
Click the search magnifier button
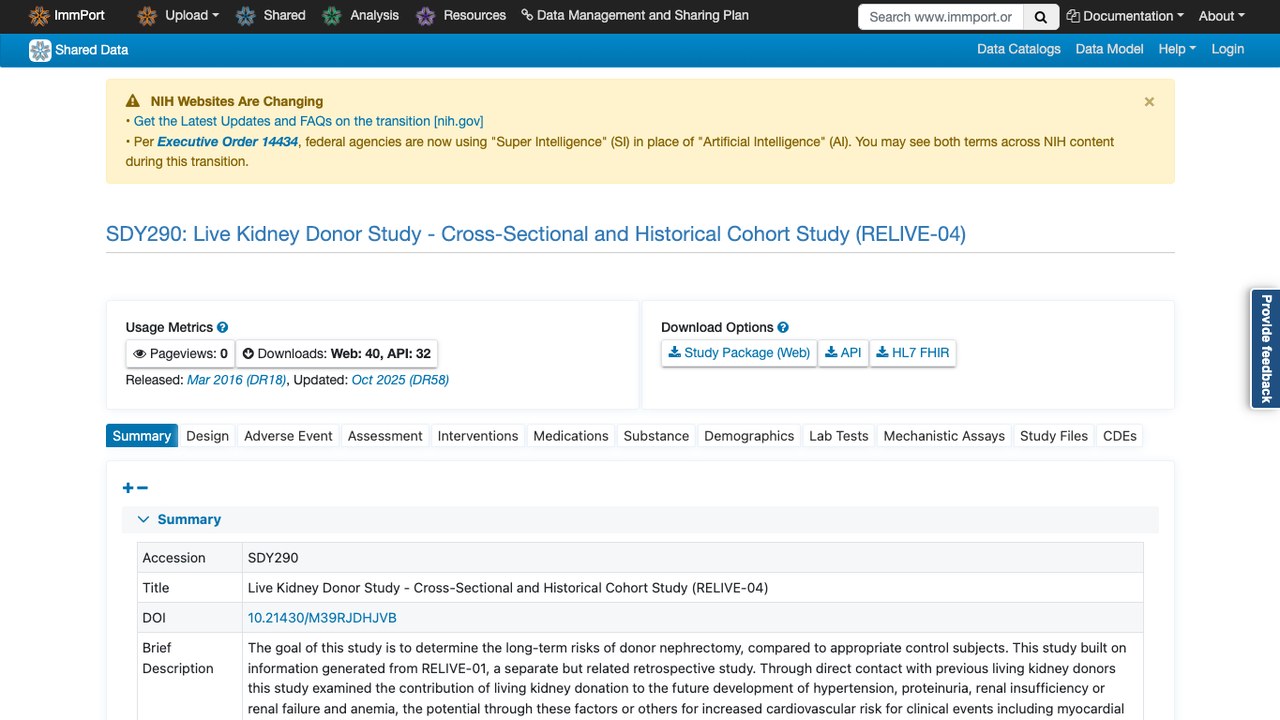pyautogui.click(x=1041, y=16)
